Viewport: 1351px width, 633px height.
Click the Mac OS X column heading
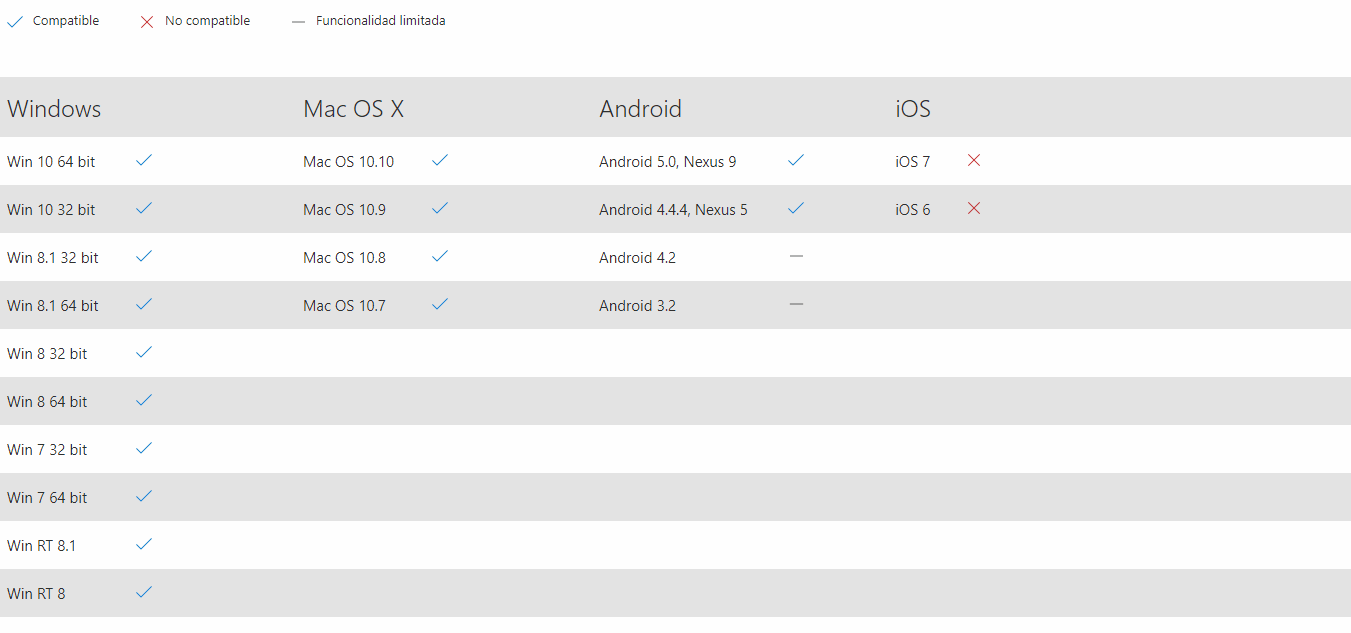point(354,109)
